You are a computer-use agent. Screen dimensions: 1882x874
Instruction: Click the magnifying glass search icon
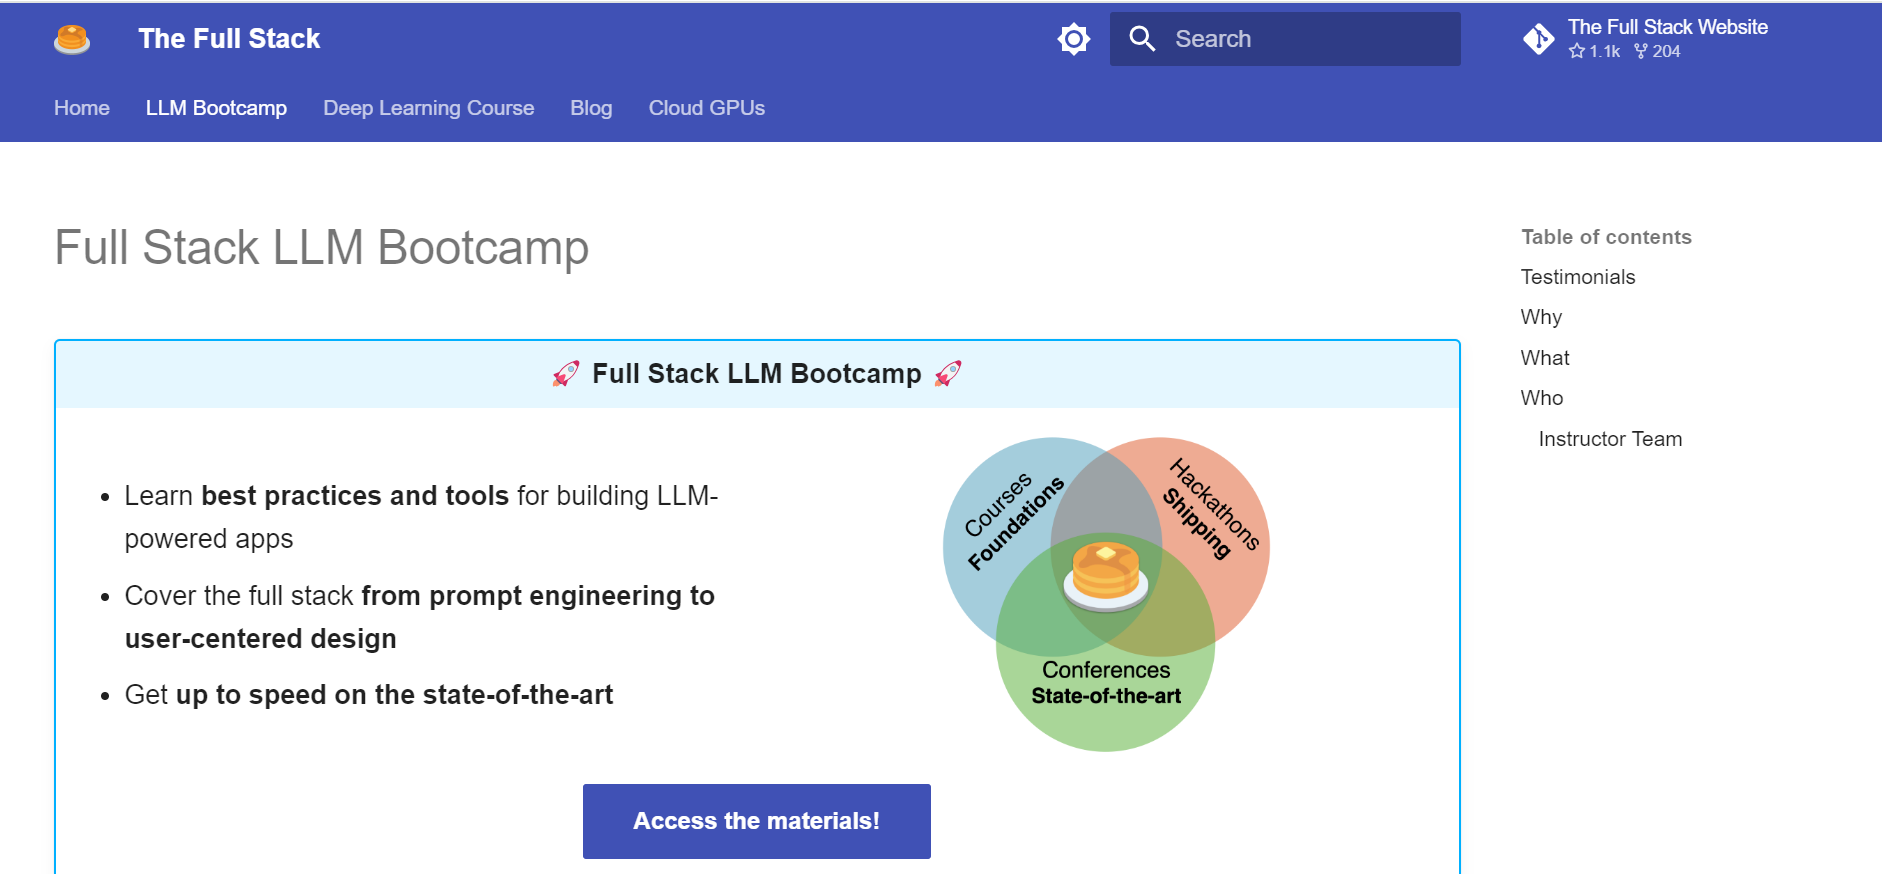(x=1142, y=38)
